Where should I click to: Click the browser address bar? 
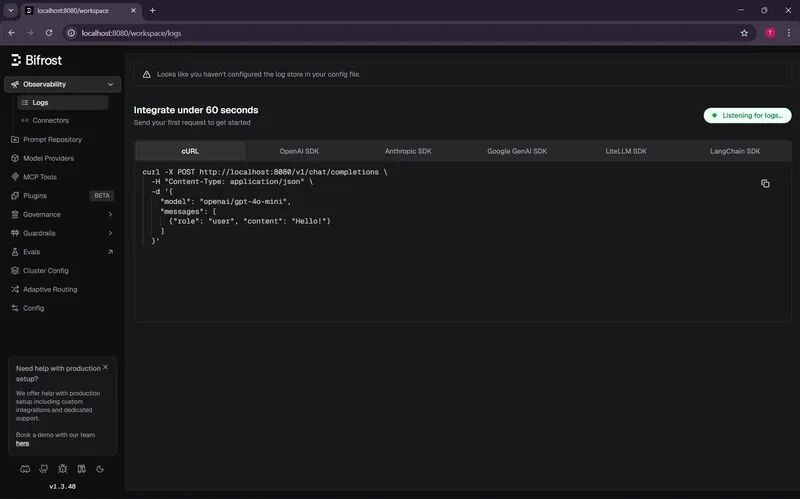coord(400,32)
